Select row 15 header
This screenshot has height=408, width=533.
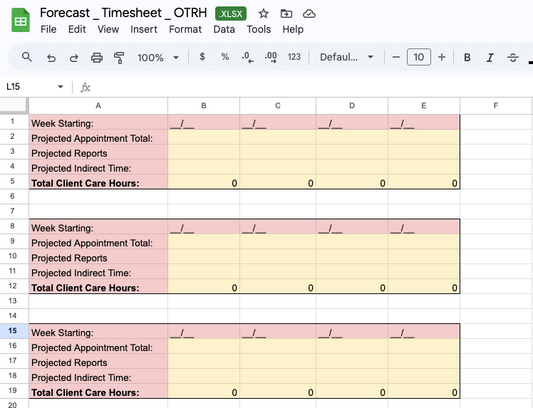point(13,331)
